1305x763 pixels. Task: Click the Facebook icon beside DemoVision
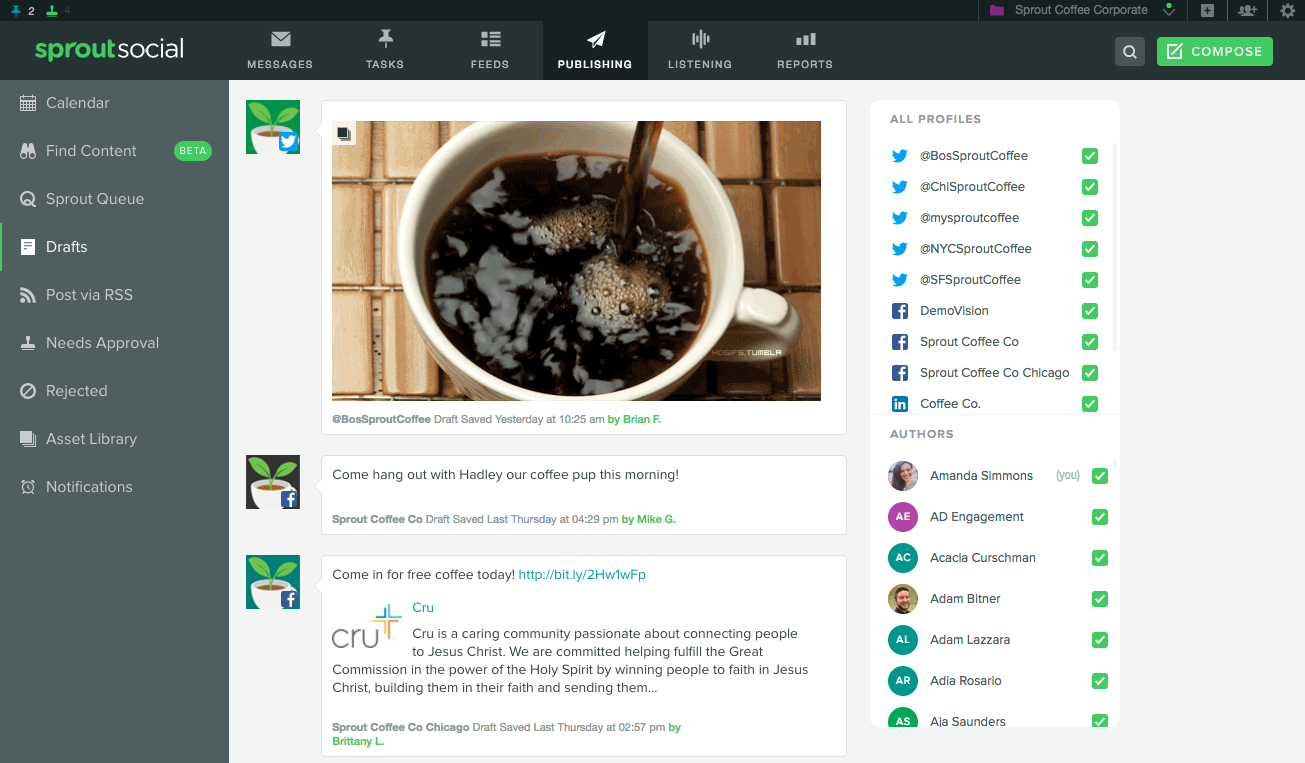(x=900, y=311)
